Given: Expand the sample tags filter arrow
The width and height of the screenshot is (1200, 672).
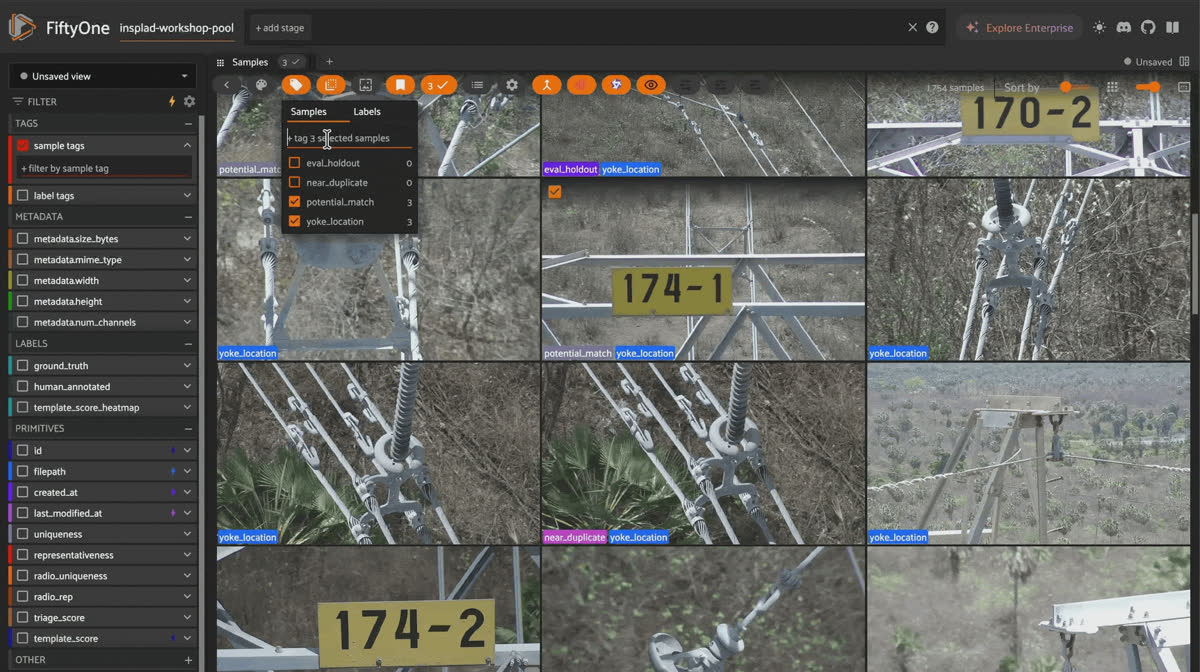Looking at the screenshot, I should [x=187, y=145].
